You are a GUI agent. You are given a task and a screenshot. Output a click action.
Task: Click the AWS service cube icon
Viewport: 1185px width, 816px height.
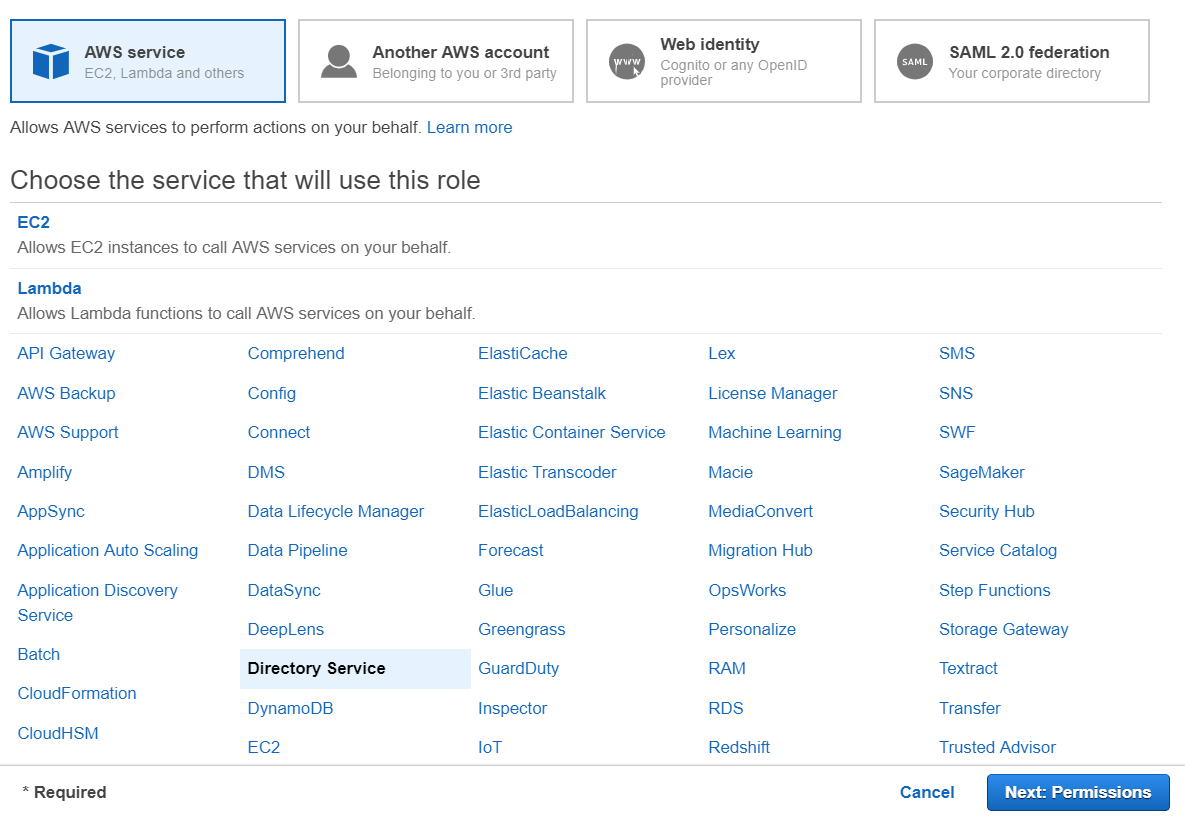point(51,61)
